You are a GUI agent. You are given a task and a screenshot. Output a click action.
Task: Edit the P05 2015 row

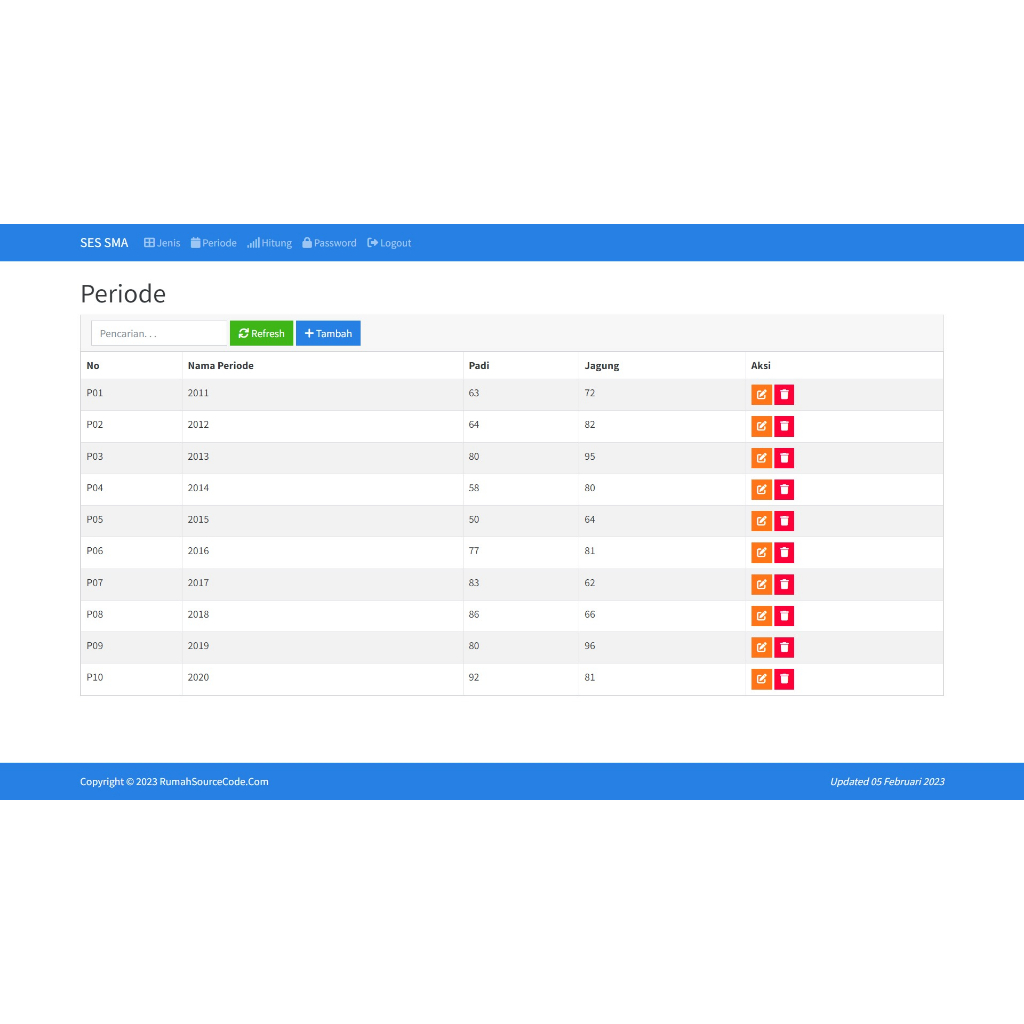pos(761,521)
